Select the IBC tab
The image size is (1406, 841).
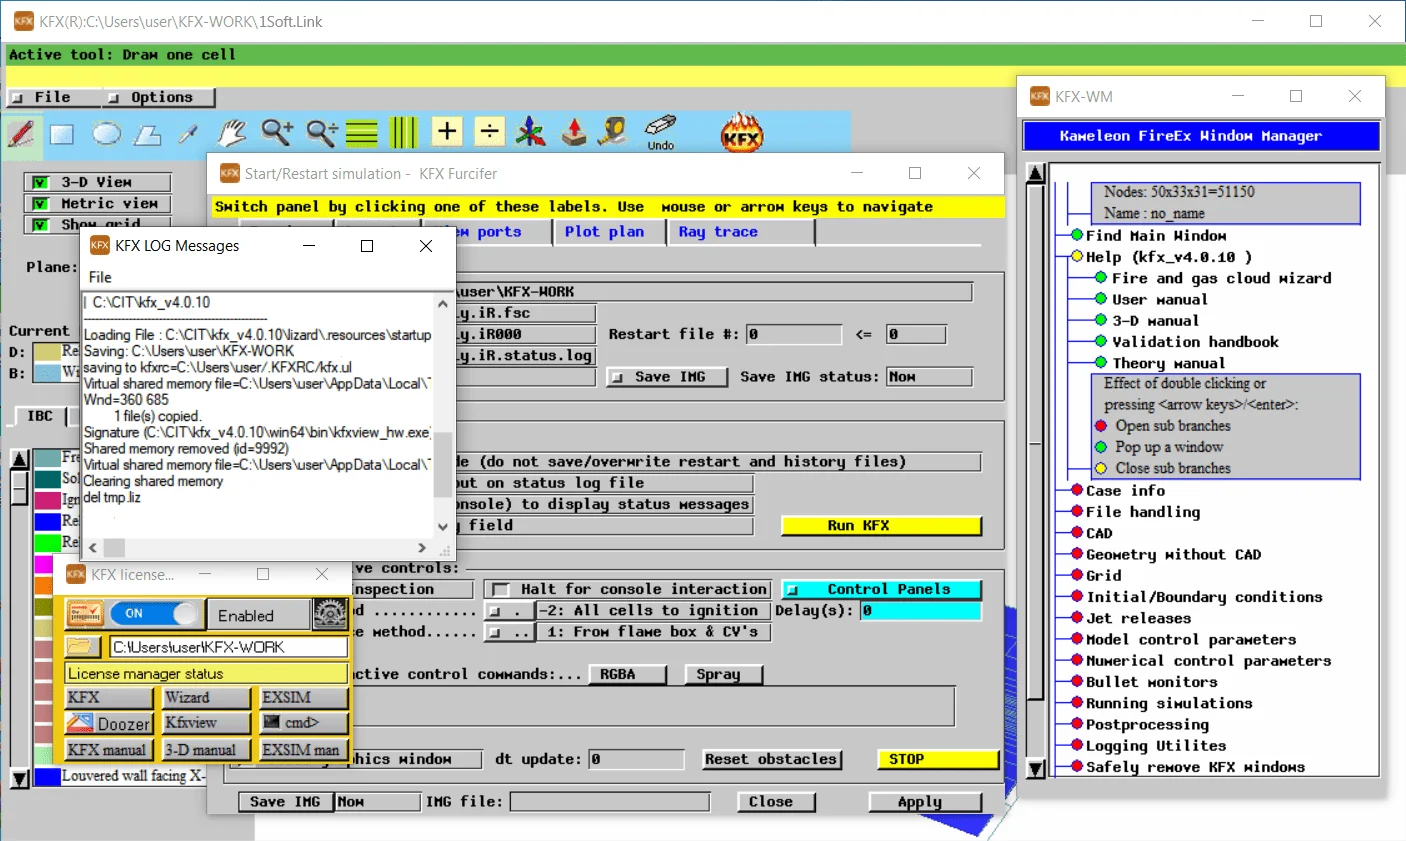coord(40,416)
